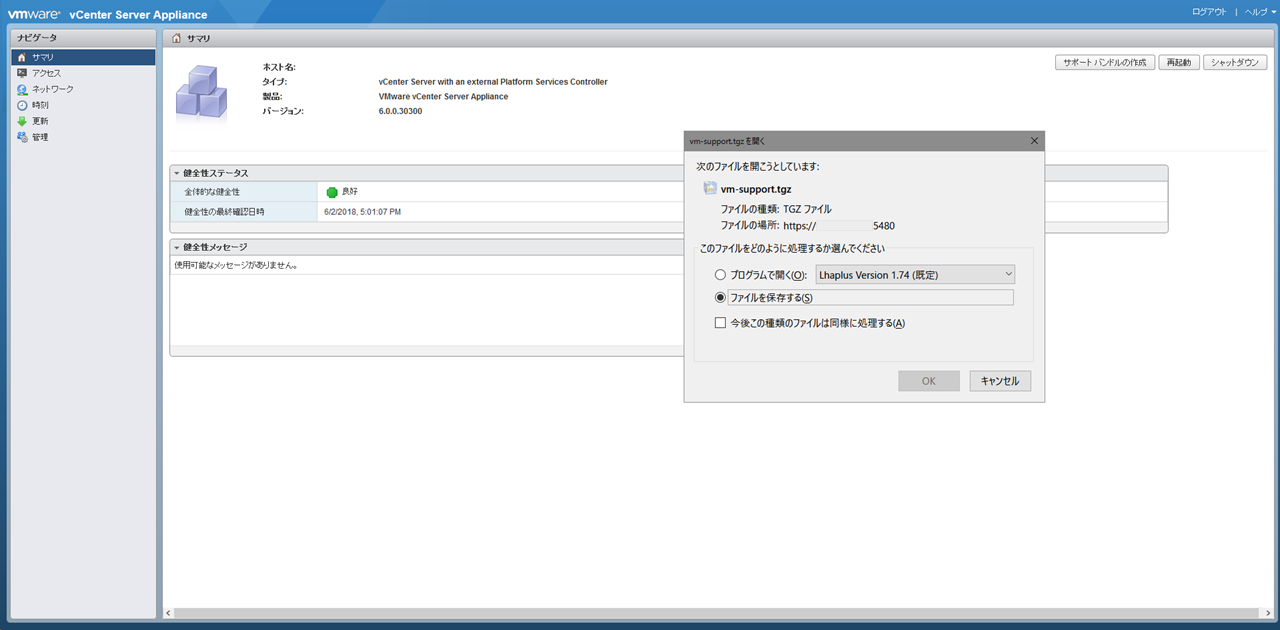Image resolution: width=1280 pixels, height=630 pixels.
Task: Click the version value 6.0.0.30300
Action: (x=400, y=111)
